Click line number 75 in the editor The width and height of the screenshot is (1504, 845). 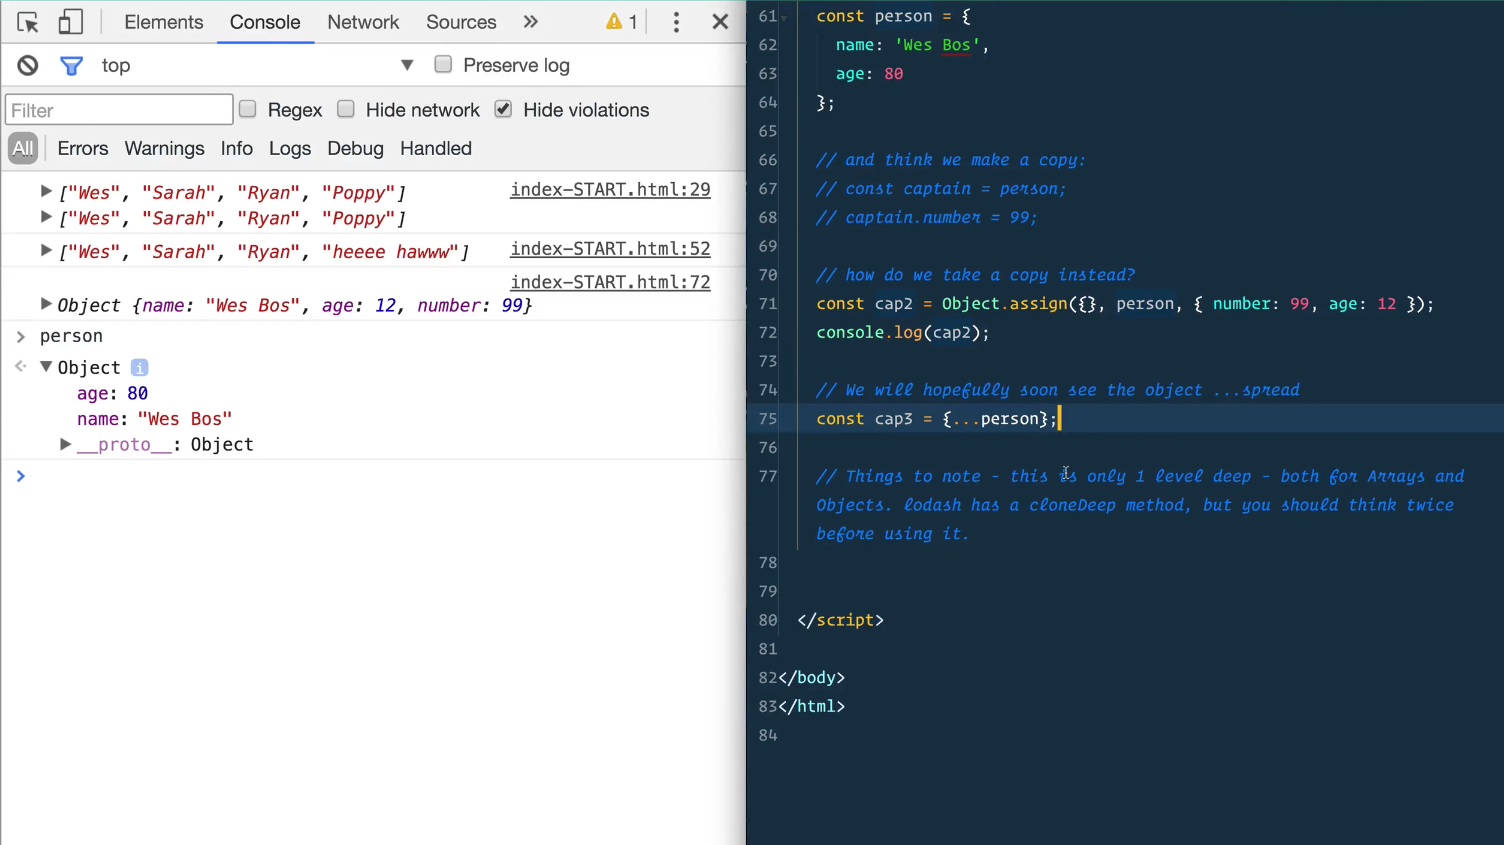[768, 419]
